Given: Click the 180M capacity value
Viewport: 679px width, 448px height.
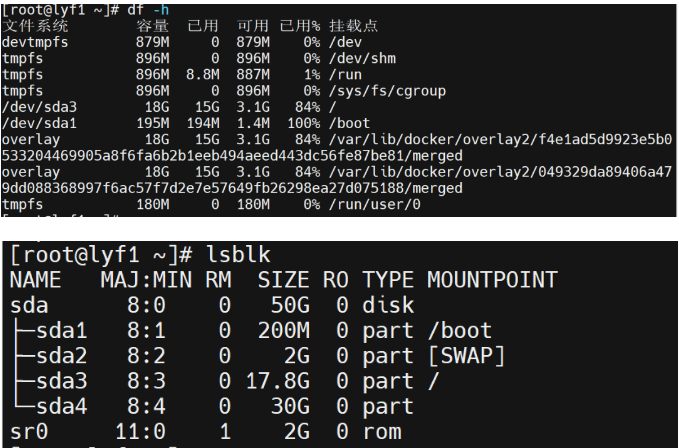Looking at the screenshot, I should point(152,204).
